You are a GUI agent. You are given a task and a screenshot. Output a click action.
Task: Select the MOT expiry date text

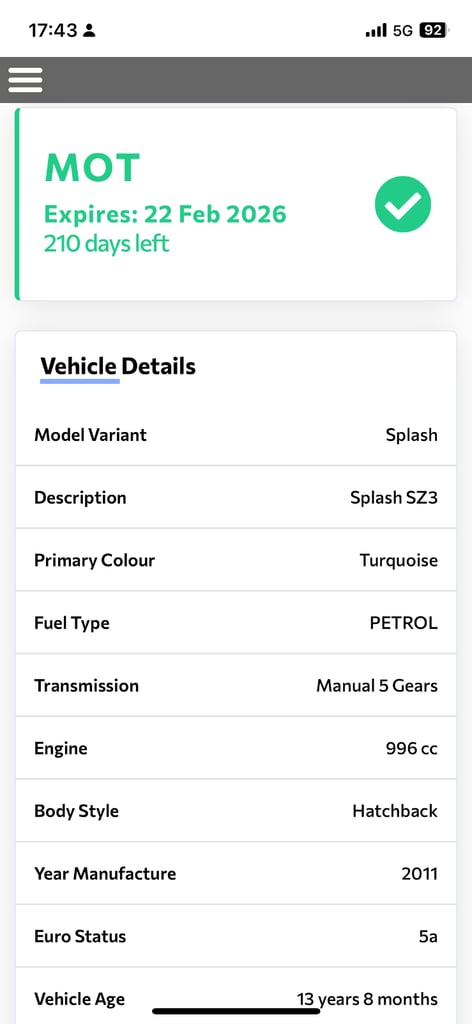coord(165,214)
